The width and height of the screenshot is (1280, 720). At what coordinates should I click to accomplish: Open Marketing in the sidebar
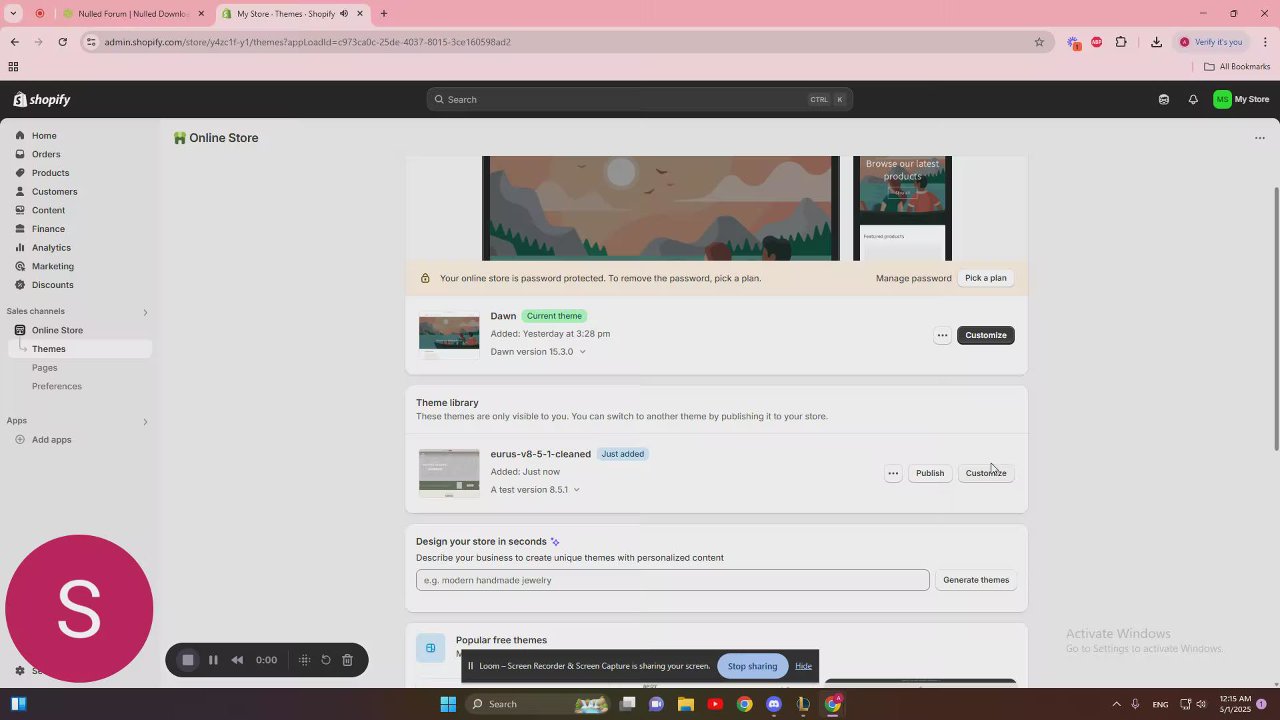point(52,267)
